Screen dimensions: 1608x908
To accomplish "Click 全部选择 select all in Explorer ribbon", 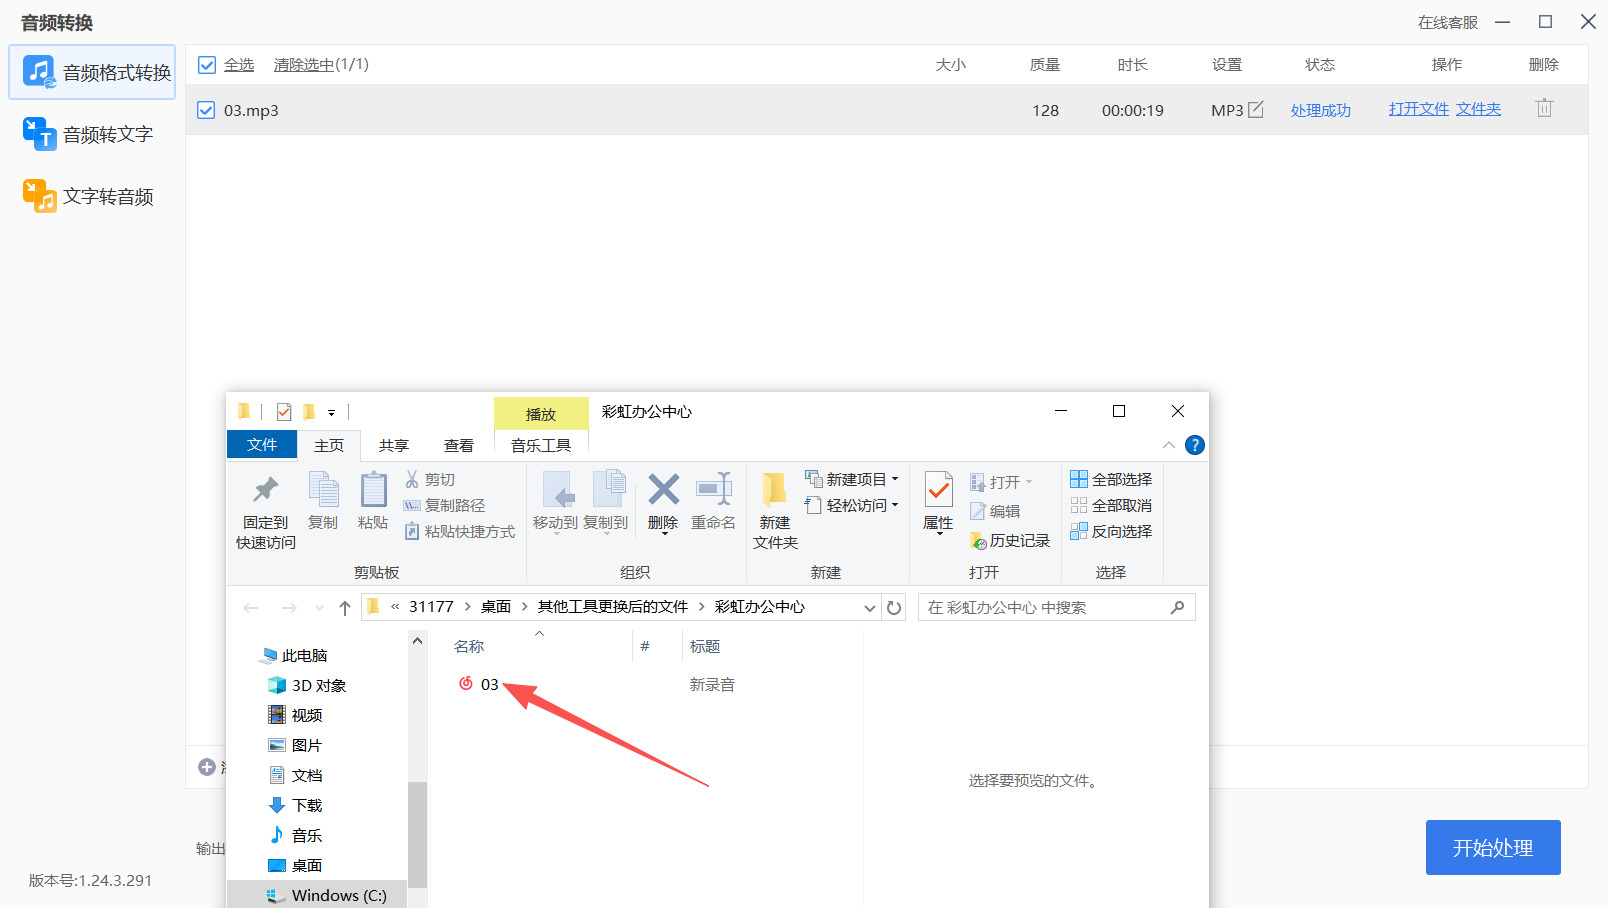I will click(x=1111, y=480).
